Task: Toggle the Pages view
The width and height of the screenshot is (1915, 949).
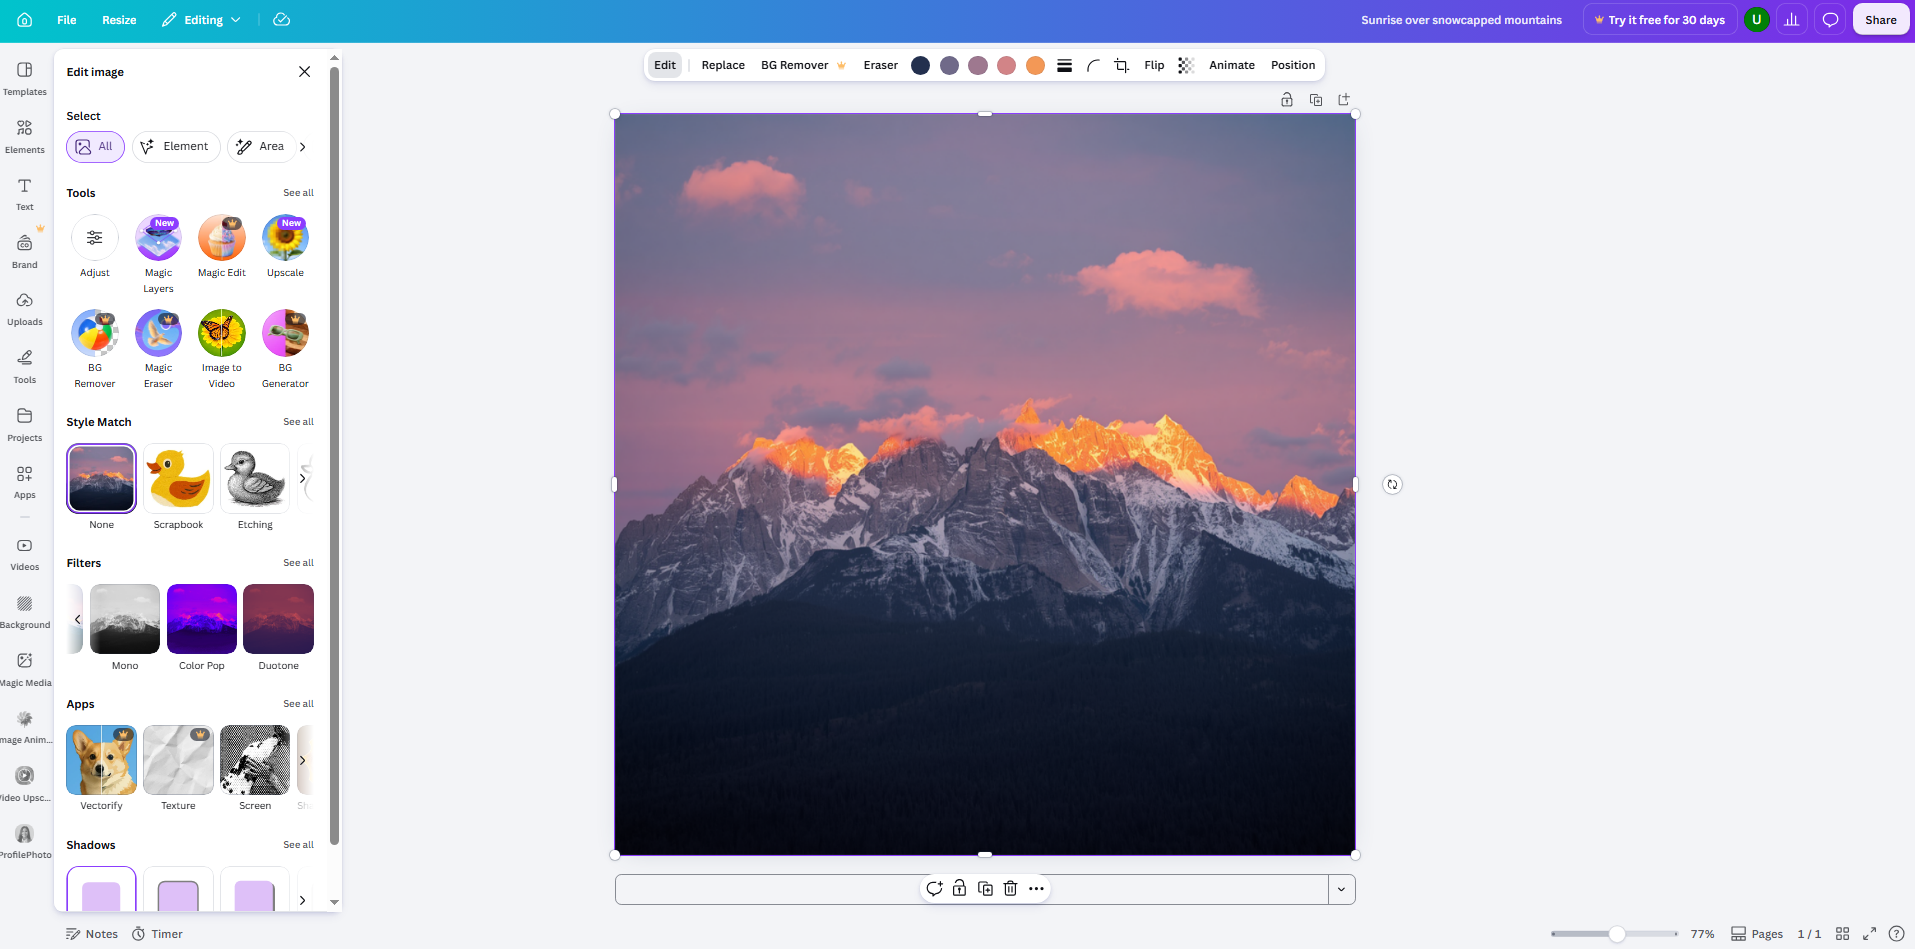Action: (1757, 934)
